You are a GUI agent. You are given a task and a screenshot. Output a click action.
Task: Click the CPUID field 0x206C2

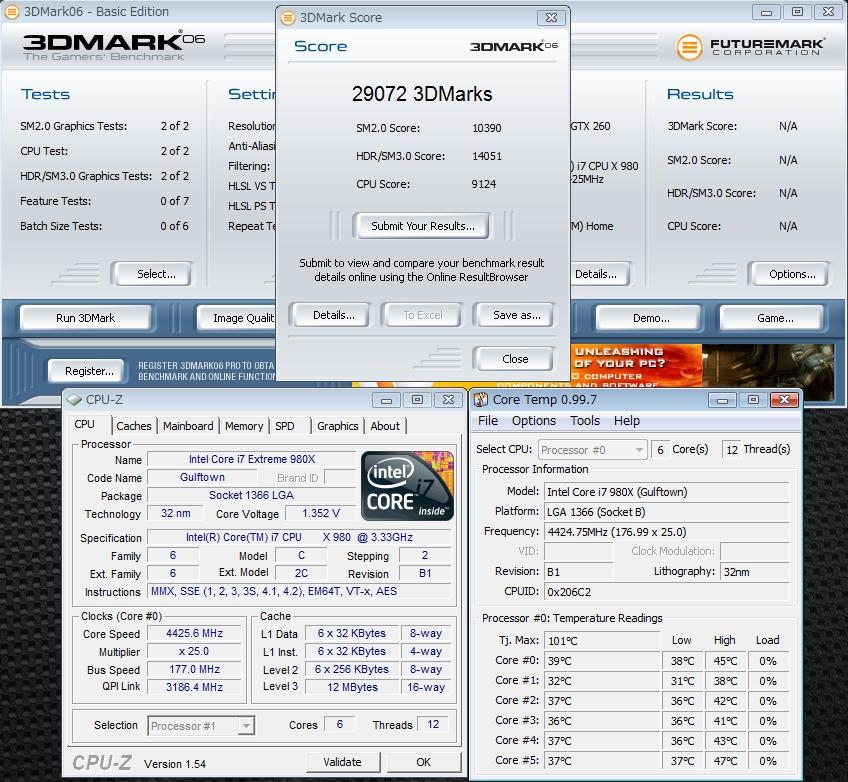(666, 592)
